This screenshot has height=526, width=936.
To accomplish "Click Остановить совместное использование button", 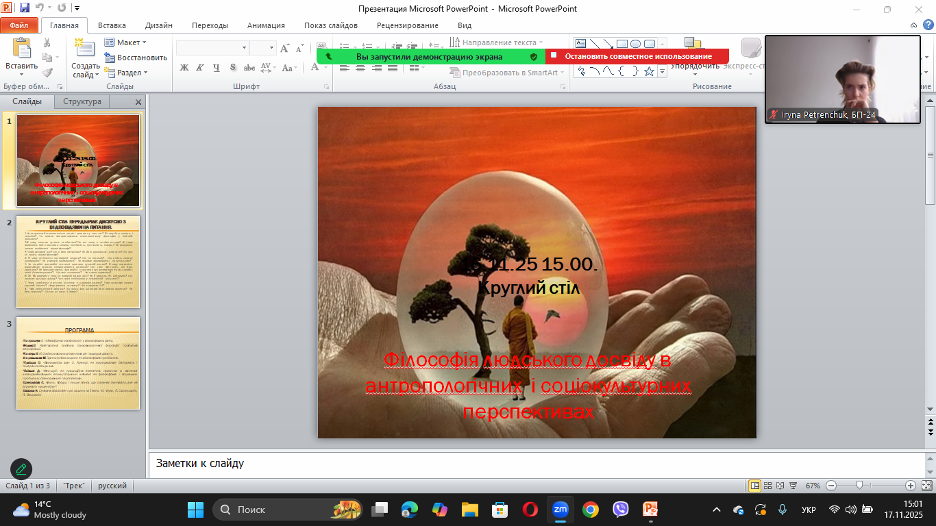I will click(x=638, y=56).
